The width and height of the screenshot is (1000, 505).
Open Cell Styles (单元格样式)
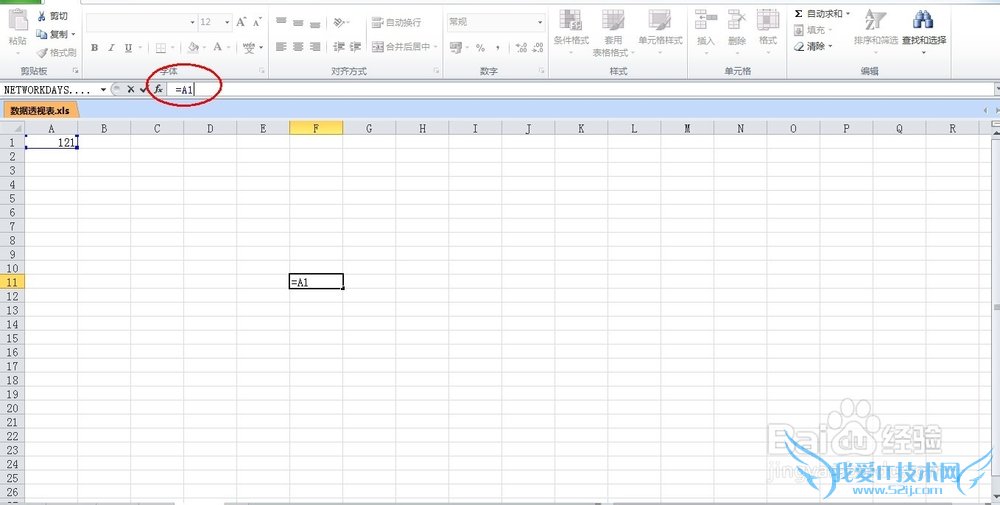point(660,31)
